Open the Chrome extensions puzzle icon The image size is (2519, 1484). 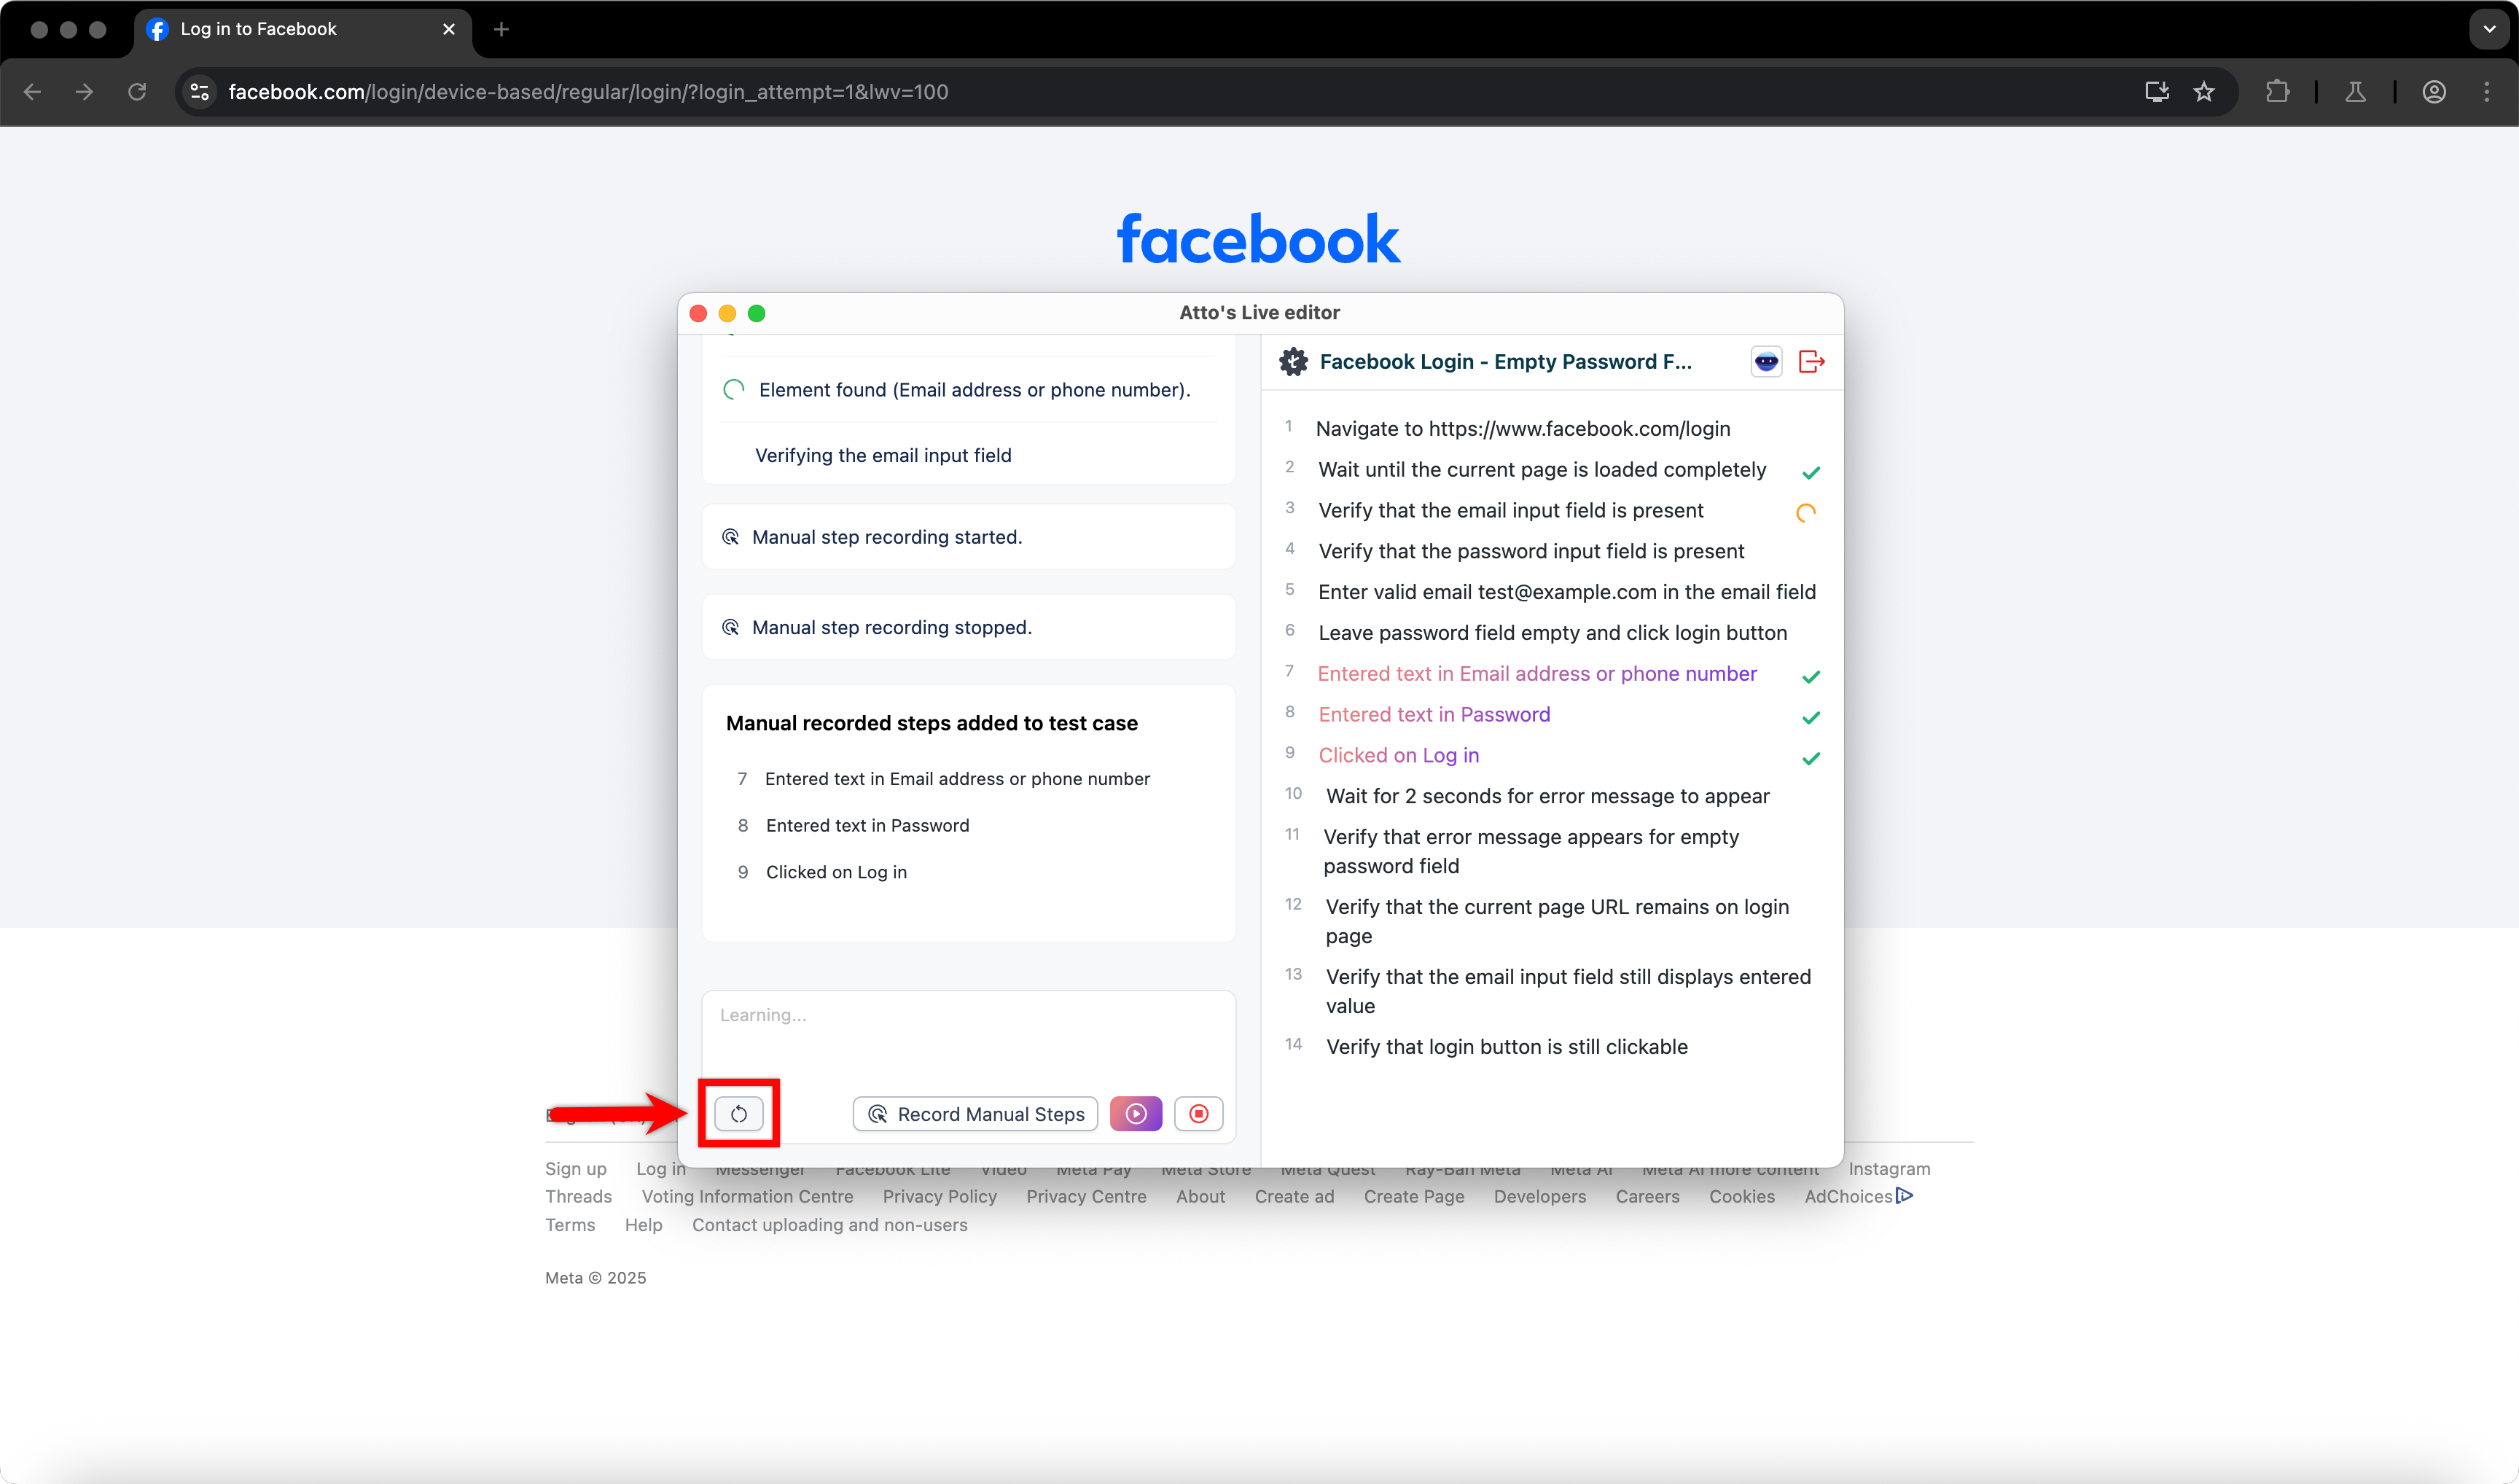(2277, 92)
